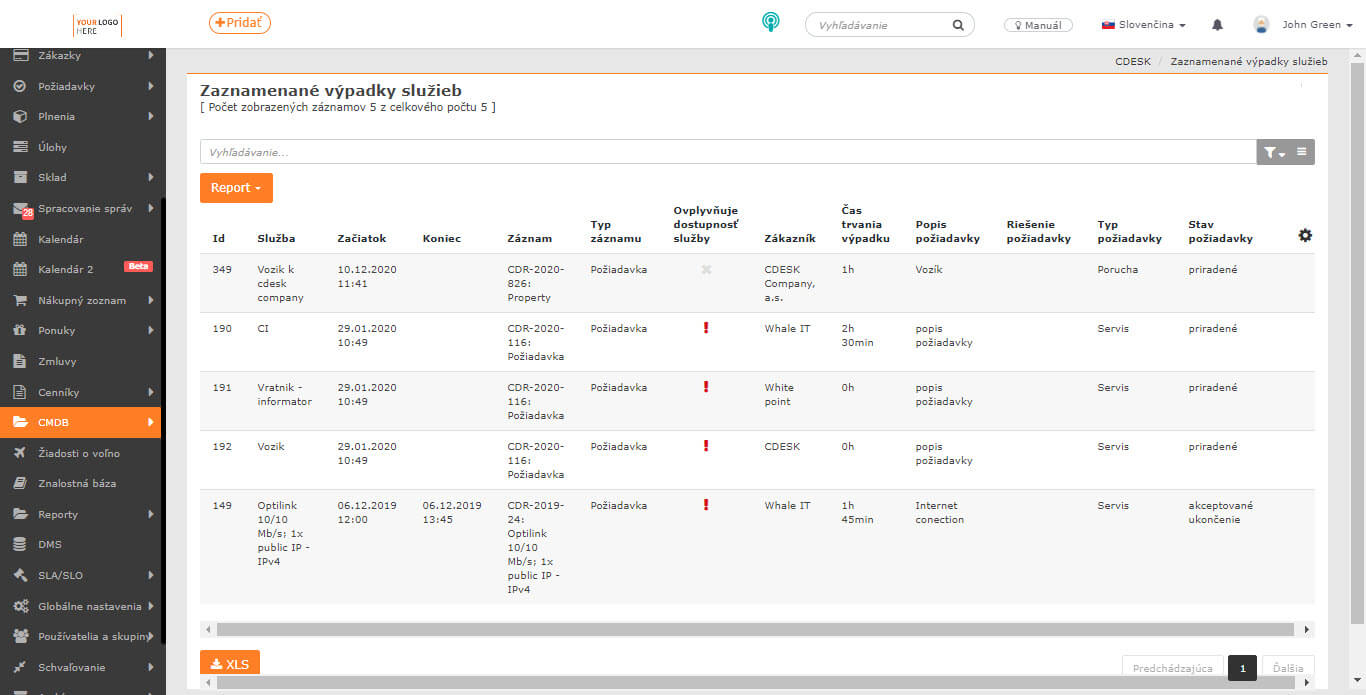The image size is (1366, 695).
Task: Click the table horizontal scrollbar
Action: [x=755, y=630]
